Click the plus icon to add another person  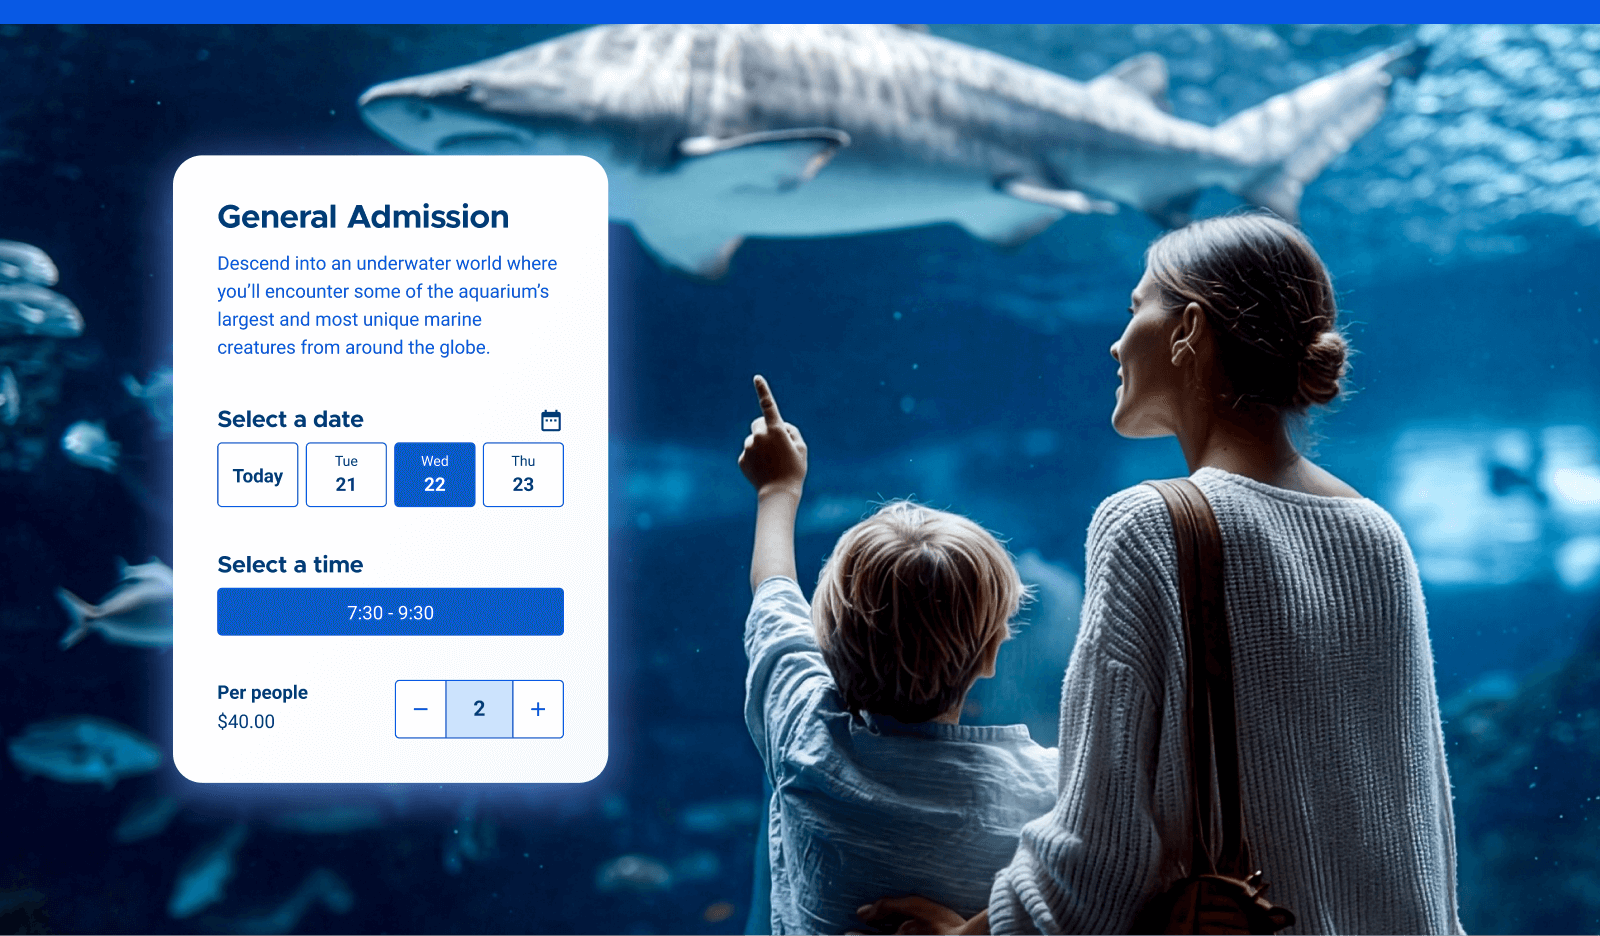pyautogui.click(x=538, y=709)
